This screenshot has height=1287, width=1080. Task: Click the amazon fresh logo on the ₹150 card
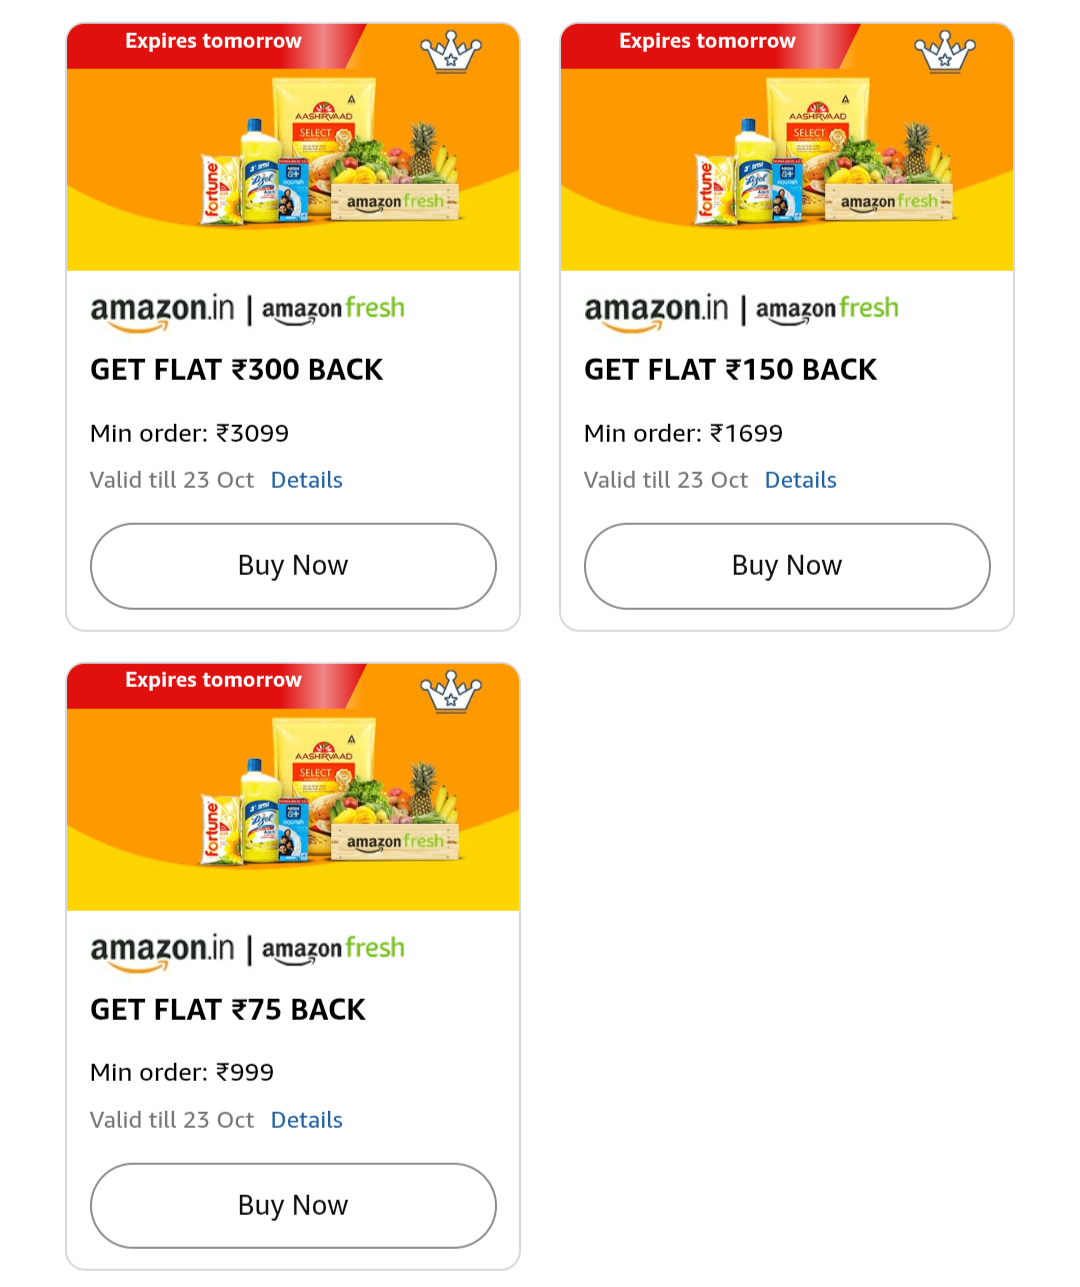827,309
